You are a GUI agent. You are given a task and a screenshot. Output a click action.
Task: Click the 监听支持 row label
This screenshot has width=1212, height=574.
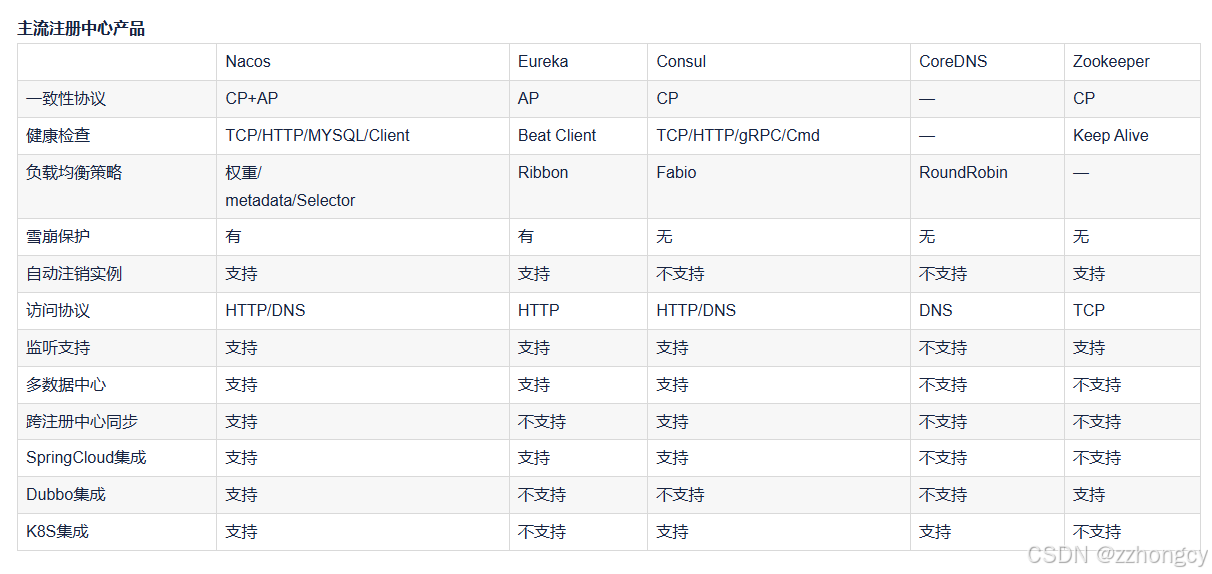(58, 348)
